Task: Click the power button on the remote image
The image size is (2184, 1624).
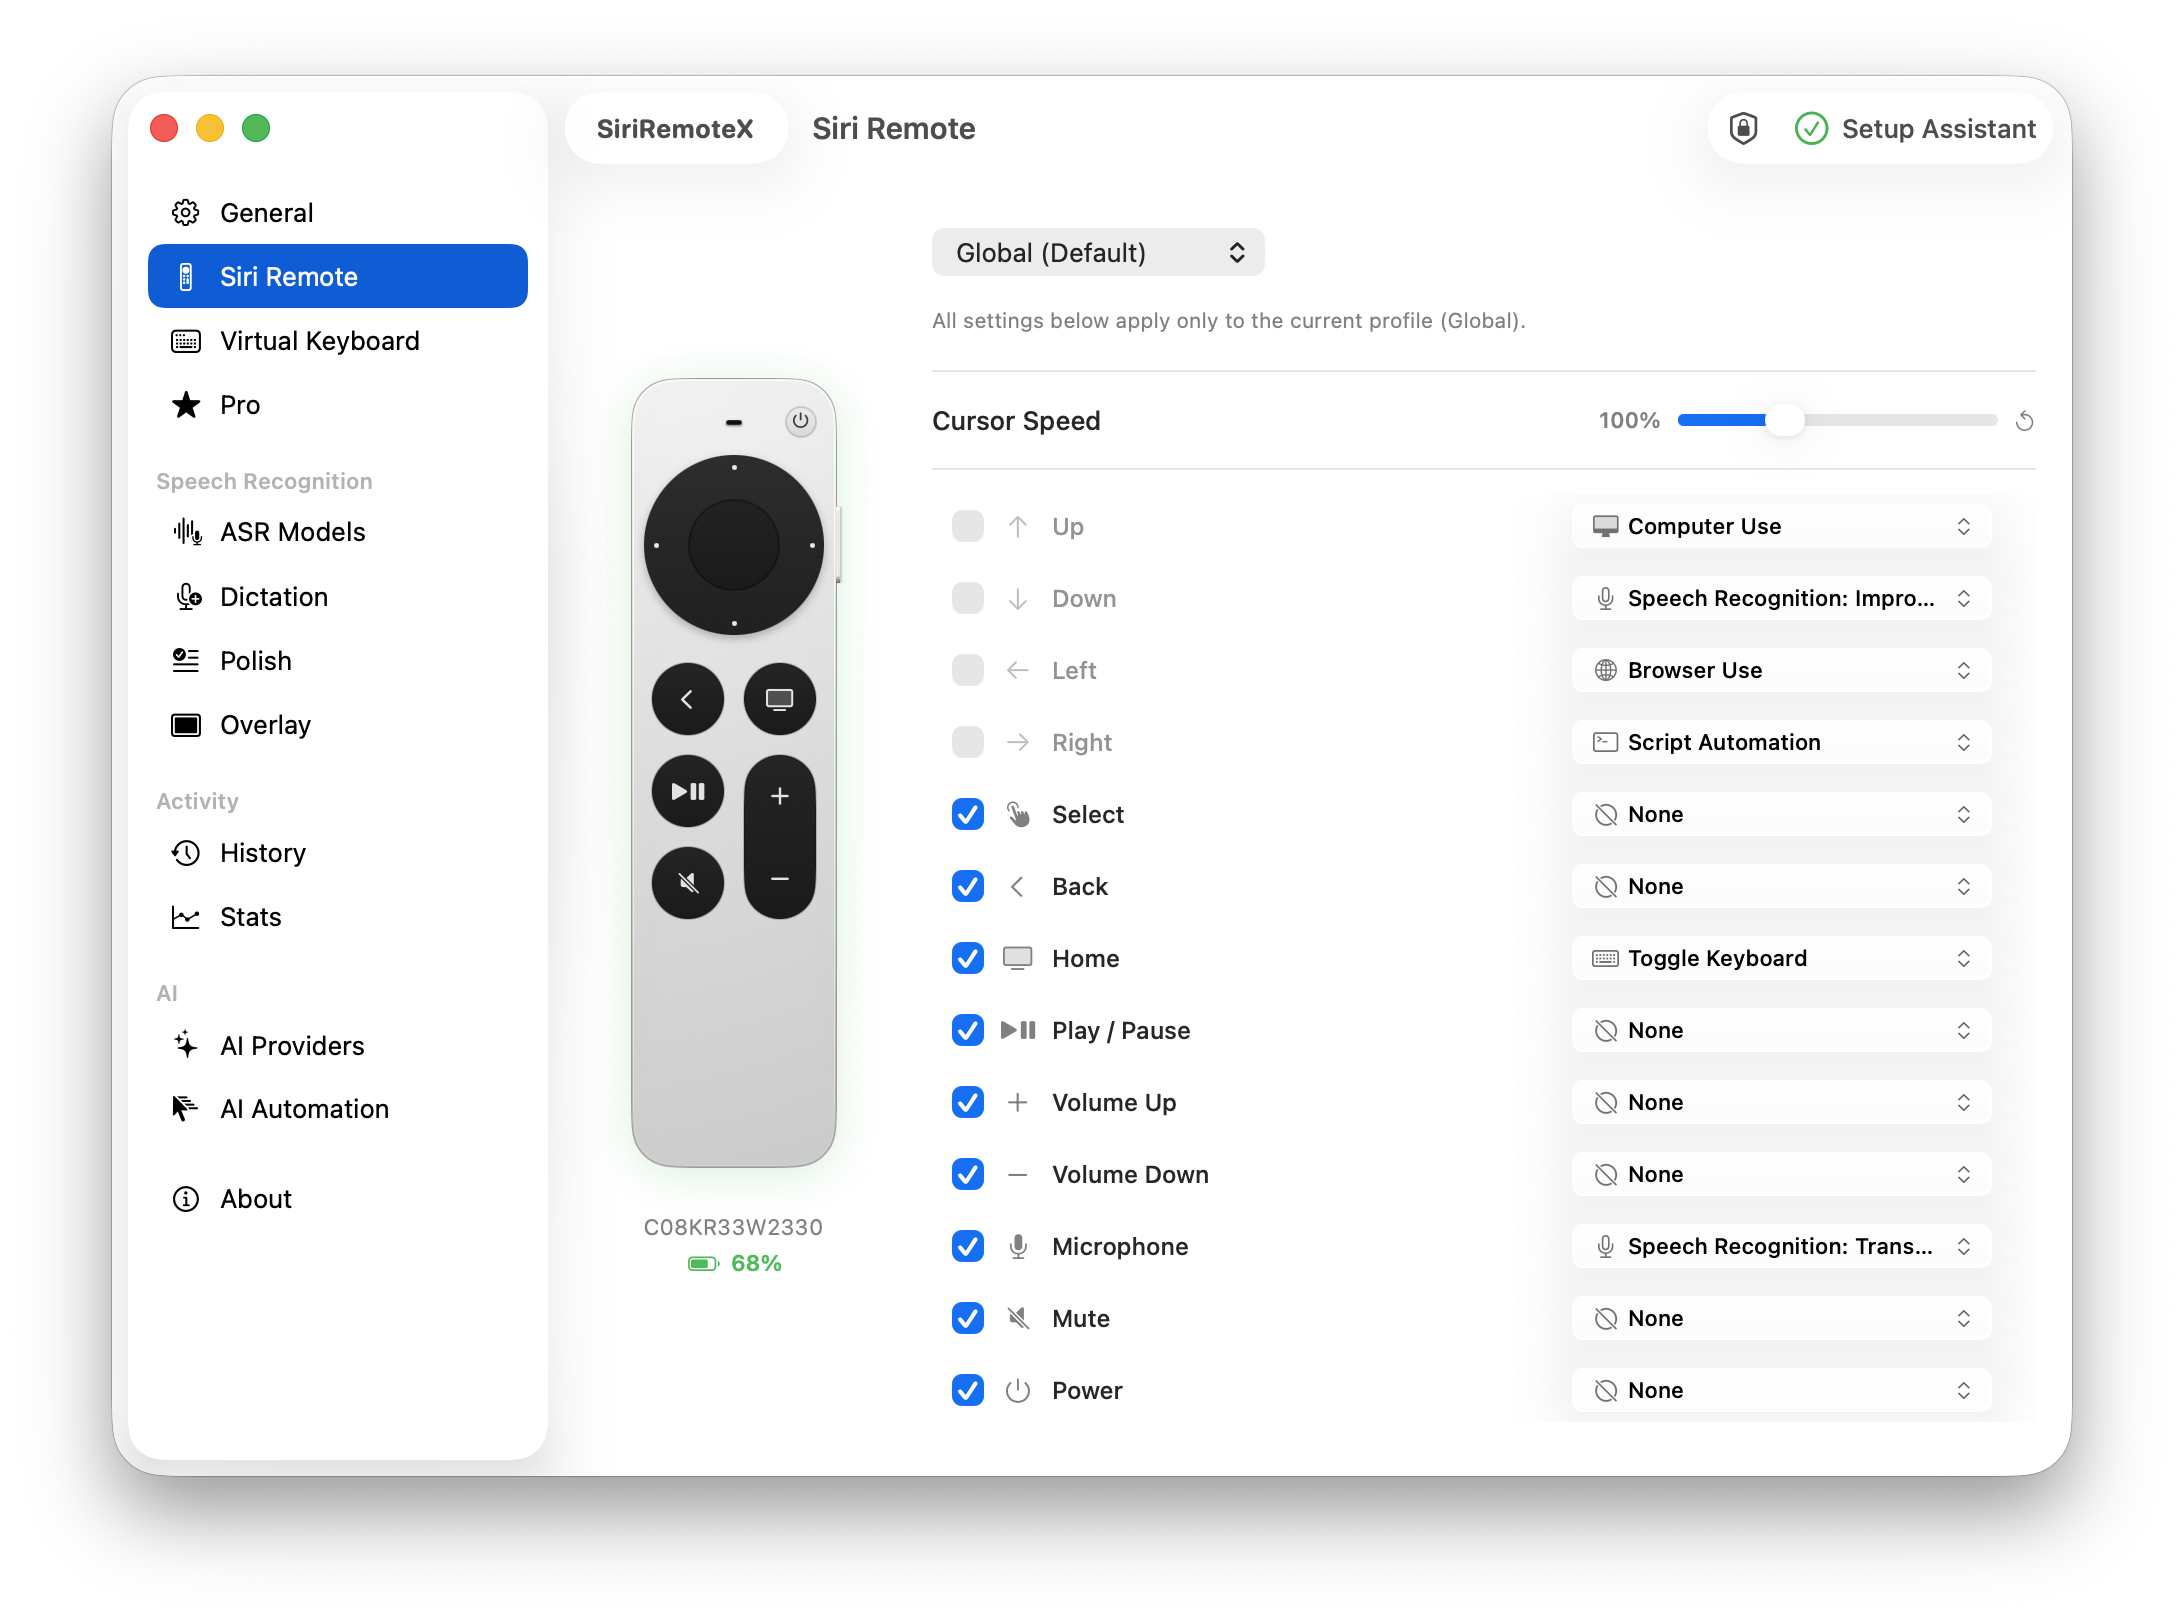Action: (x=800, y=421)
